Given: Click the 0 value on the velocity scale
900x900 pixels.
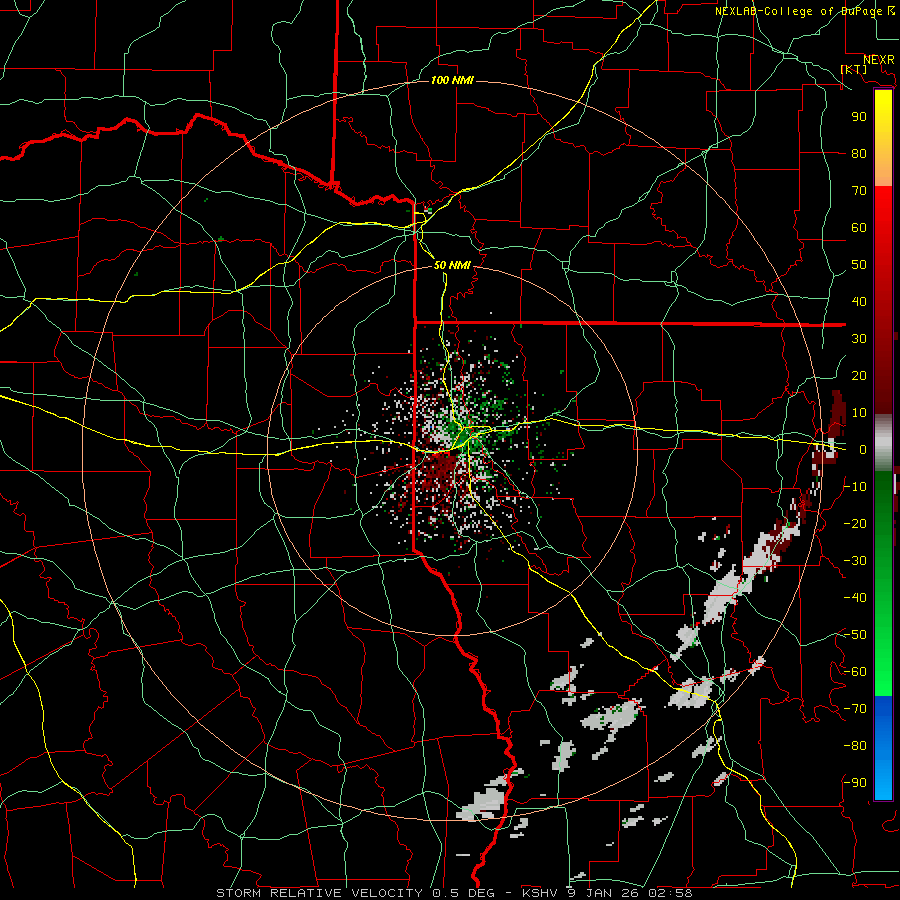Looking at the screenshot, I should coord(863,449).
